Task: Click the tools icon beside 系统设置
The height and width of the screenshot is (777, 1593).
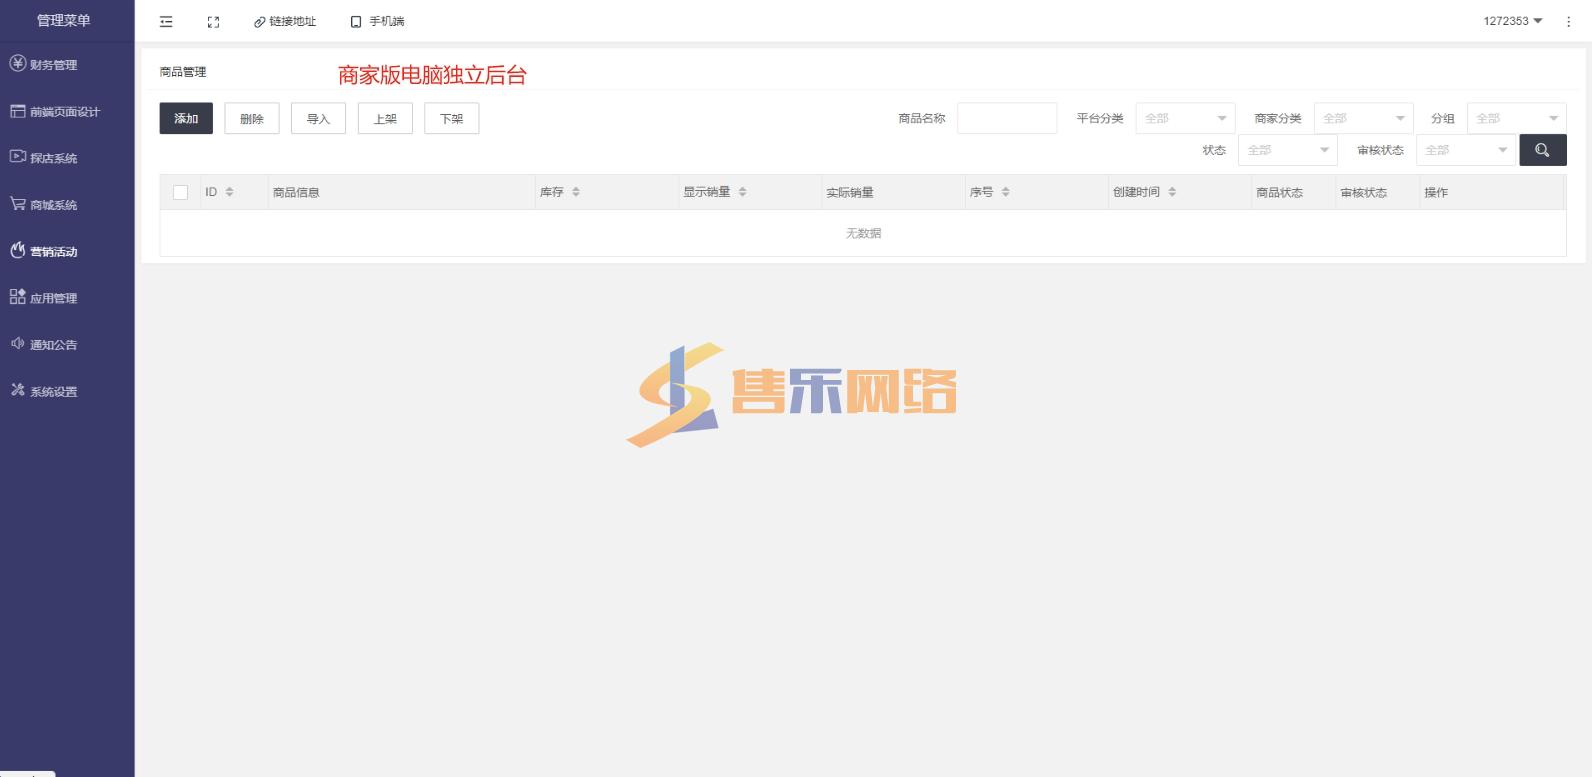Action: pos(18,390)
